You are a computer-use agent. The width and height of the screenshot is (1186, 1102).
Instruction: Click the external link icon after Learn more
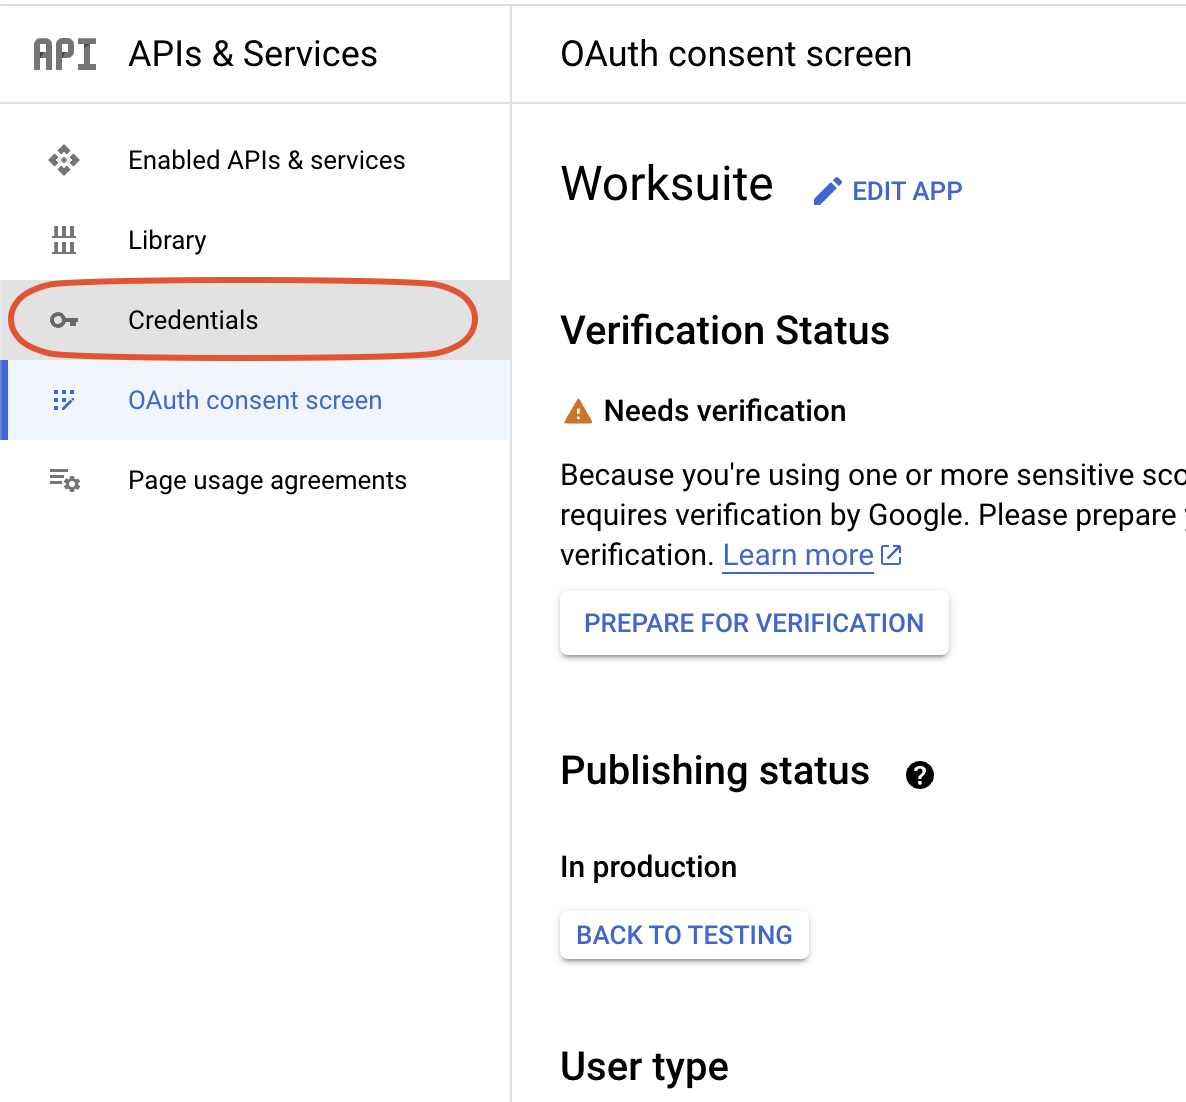pyautogui.click(x=892, y=555)
